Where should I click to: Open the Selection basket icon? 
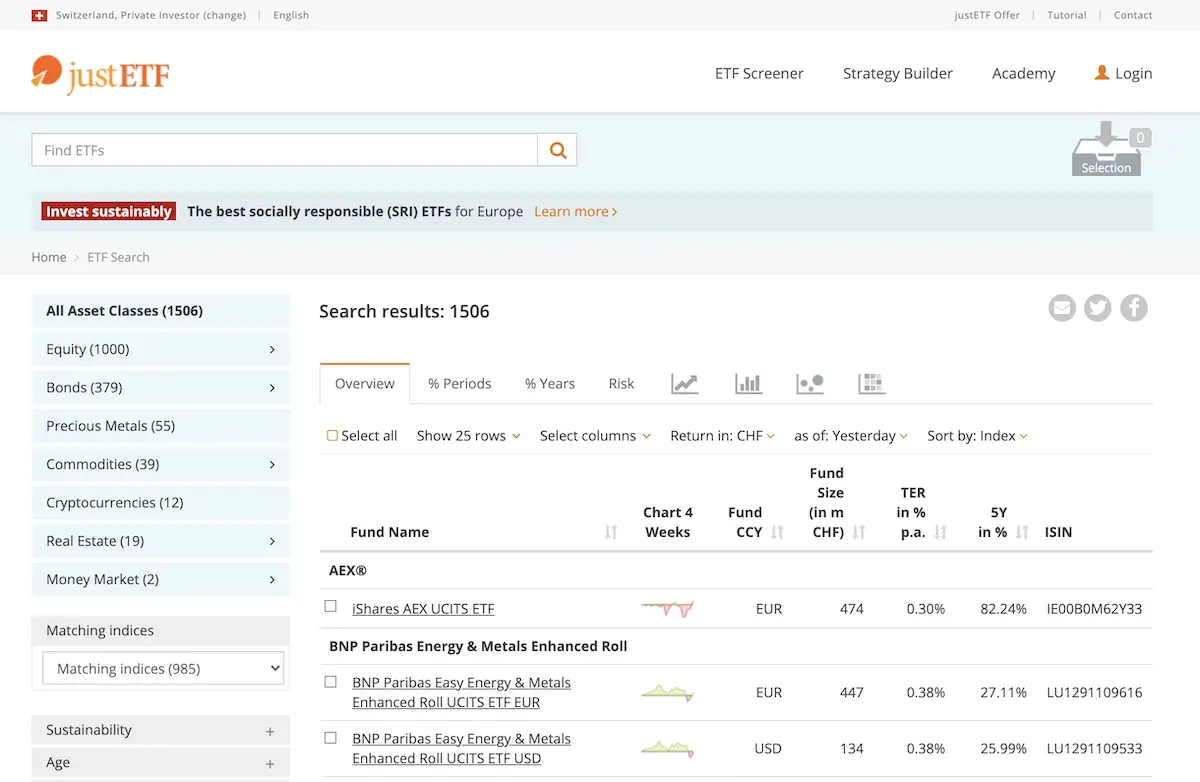[1106, 150]
